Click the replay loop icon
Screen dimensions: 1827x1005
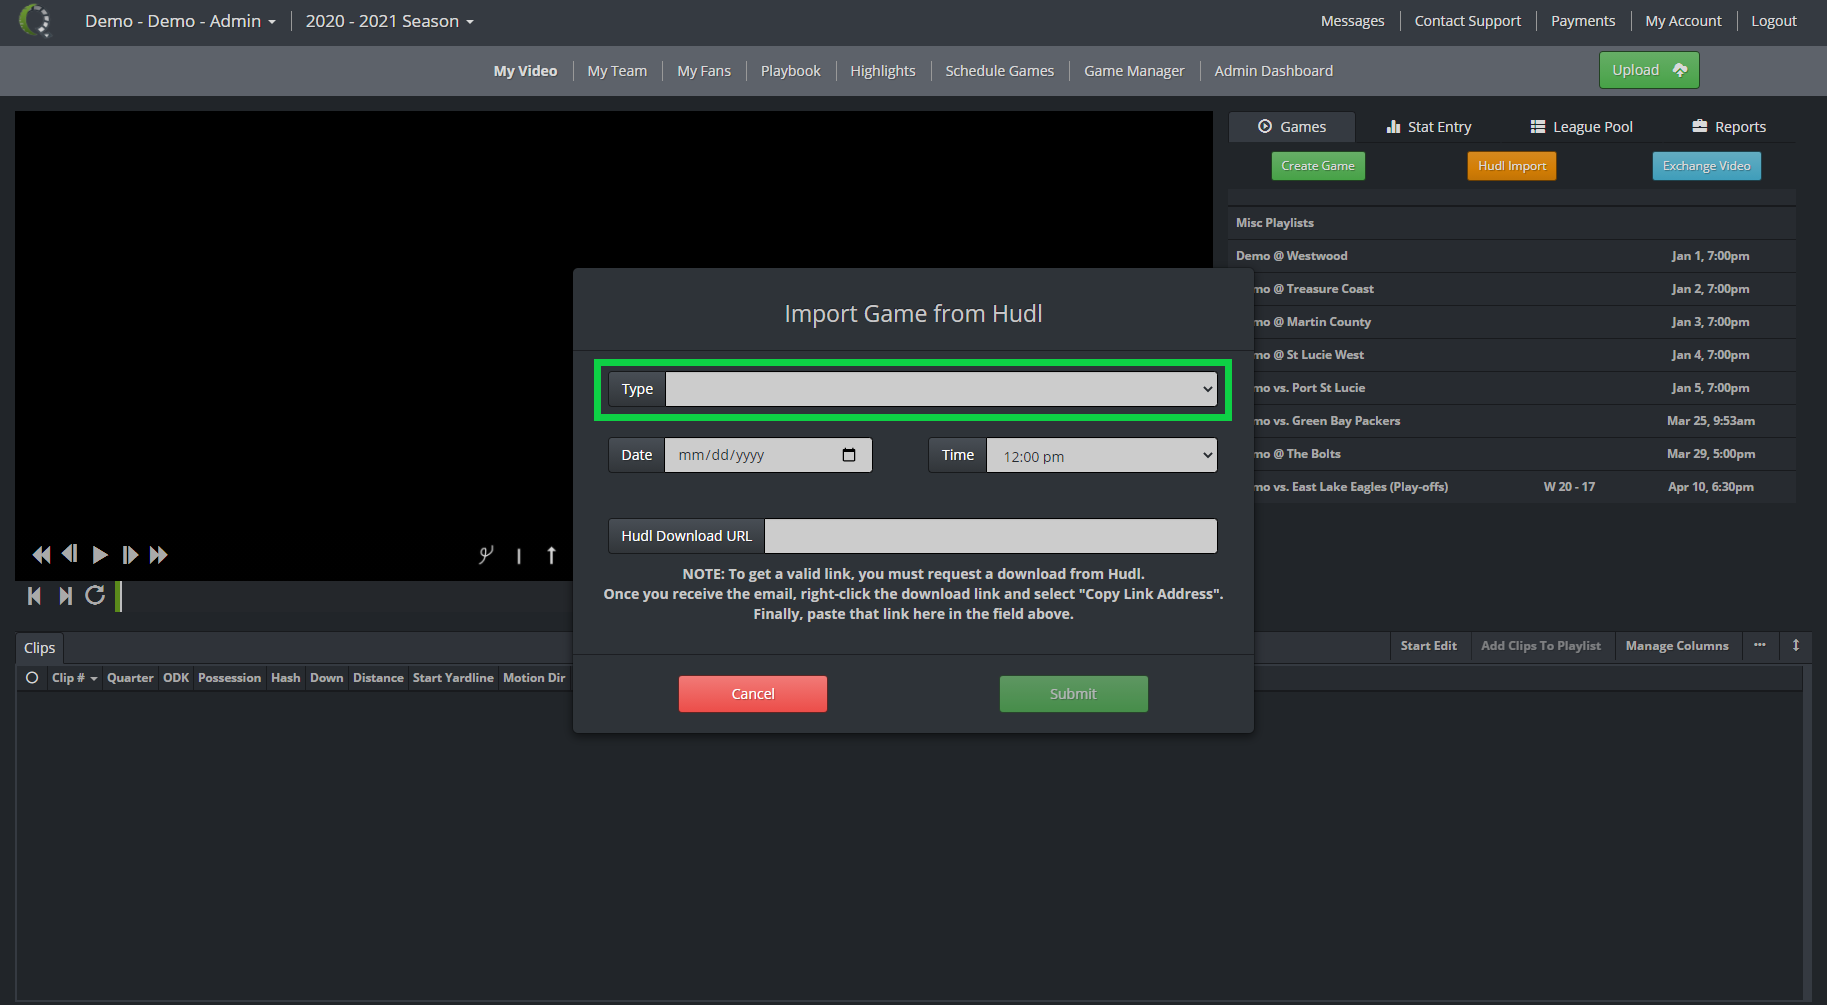click(x=95, y=596)
